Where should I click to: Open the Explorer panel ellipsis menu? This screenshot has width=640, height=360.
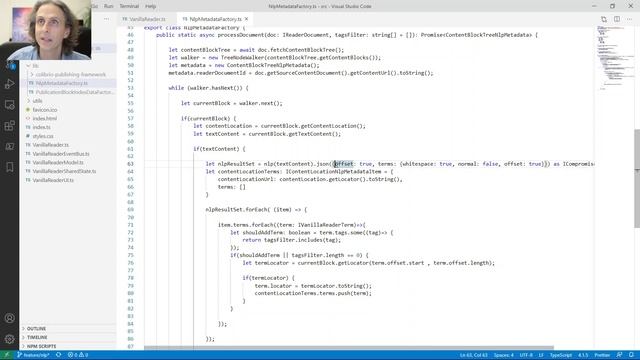click(x=107, y=19)
